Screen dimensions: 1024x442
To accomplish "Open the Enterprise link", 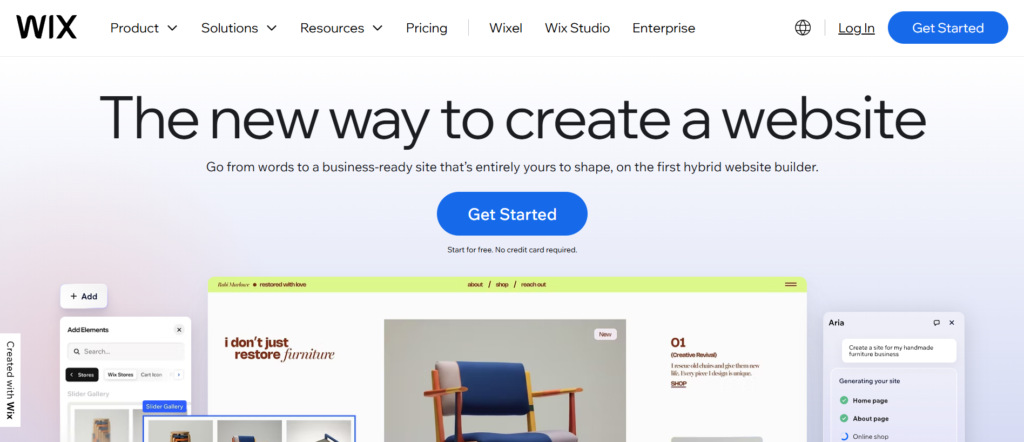I will point(664,28).
